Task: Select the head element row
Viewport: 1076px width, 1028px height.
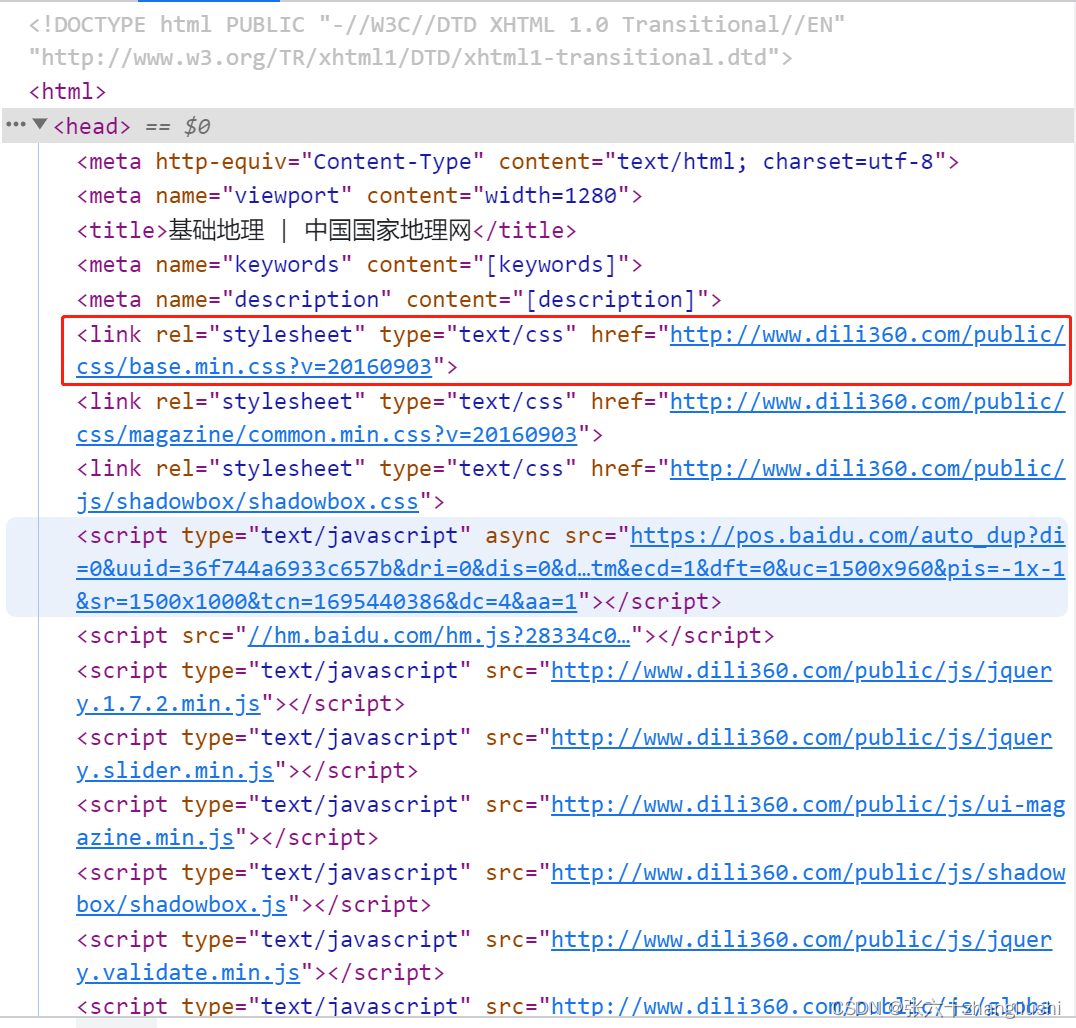Action: 538,126
